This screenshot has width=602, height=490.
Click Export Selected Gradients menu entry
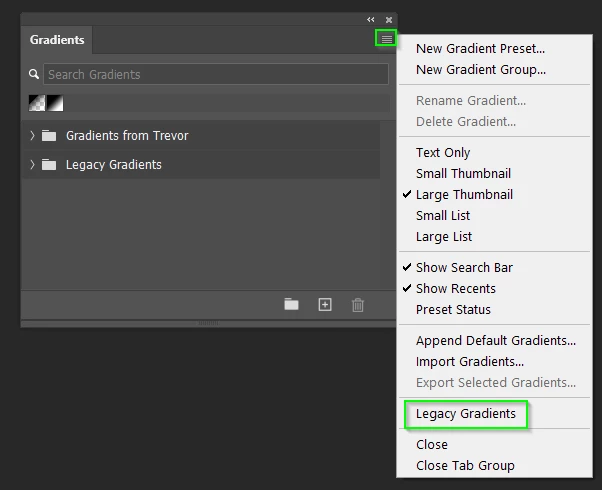(496, 383)
